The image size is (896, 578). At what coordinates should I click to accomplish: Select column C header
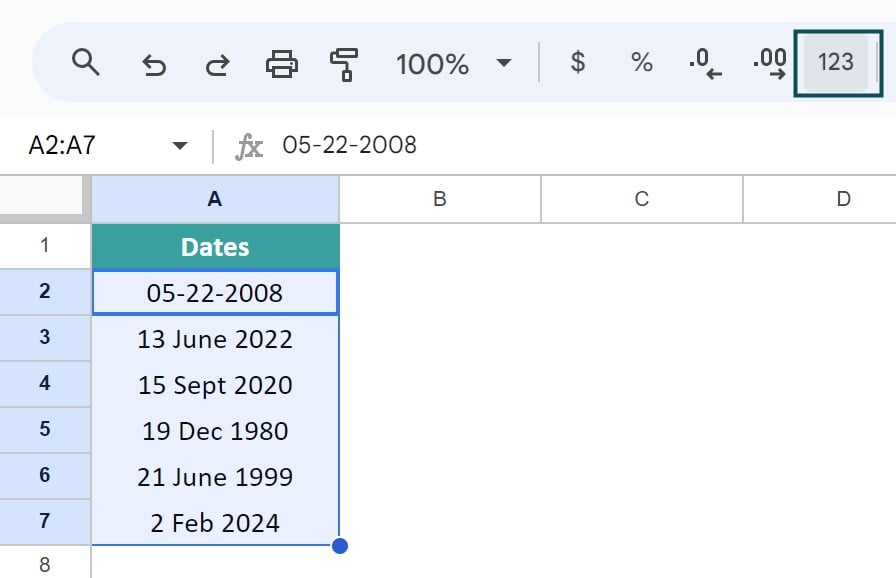click(642, 199)
